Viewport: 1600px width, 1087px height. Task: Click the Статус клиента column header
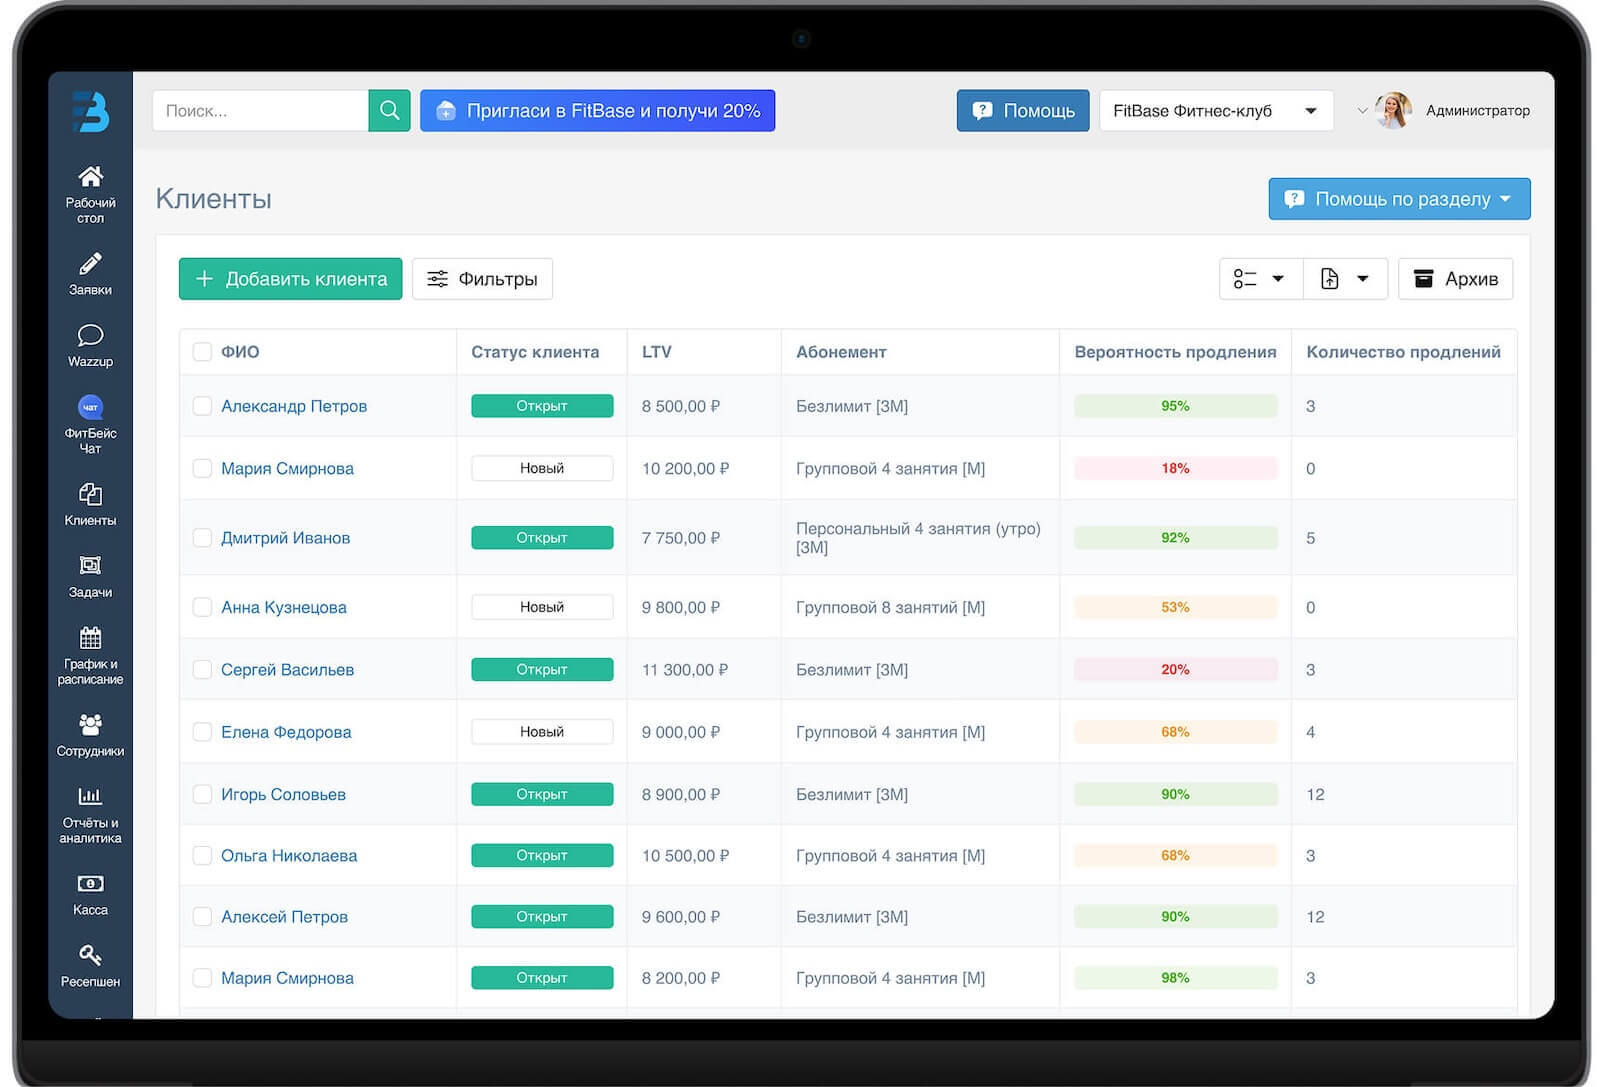tap(535, 352)
